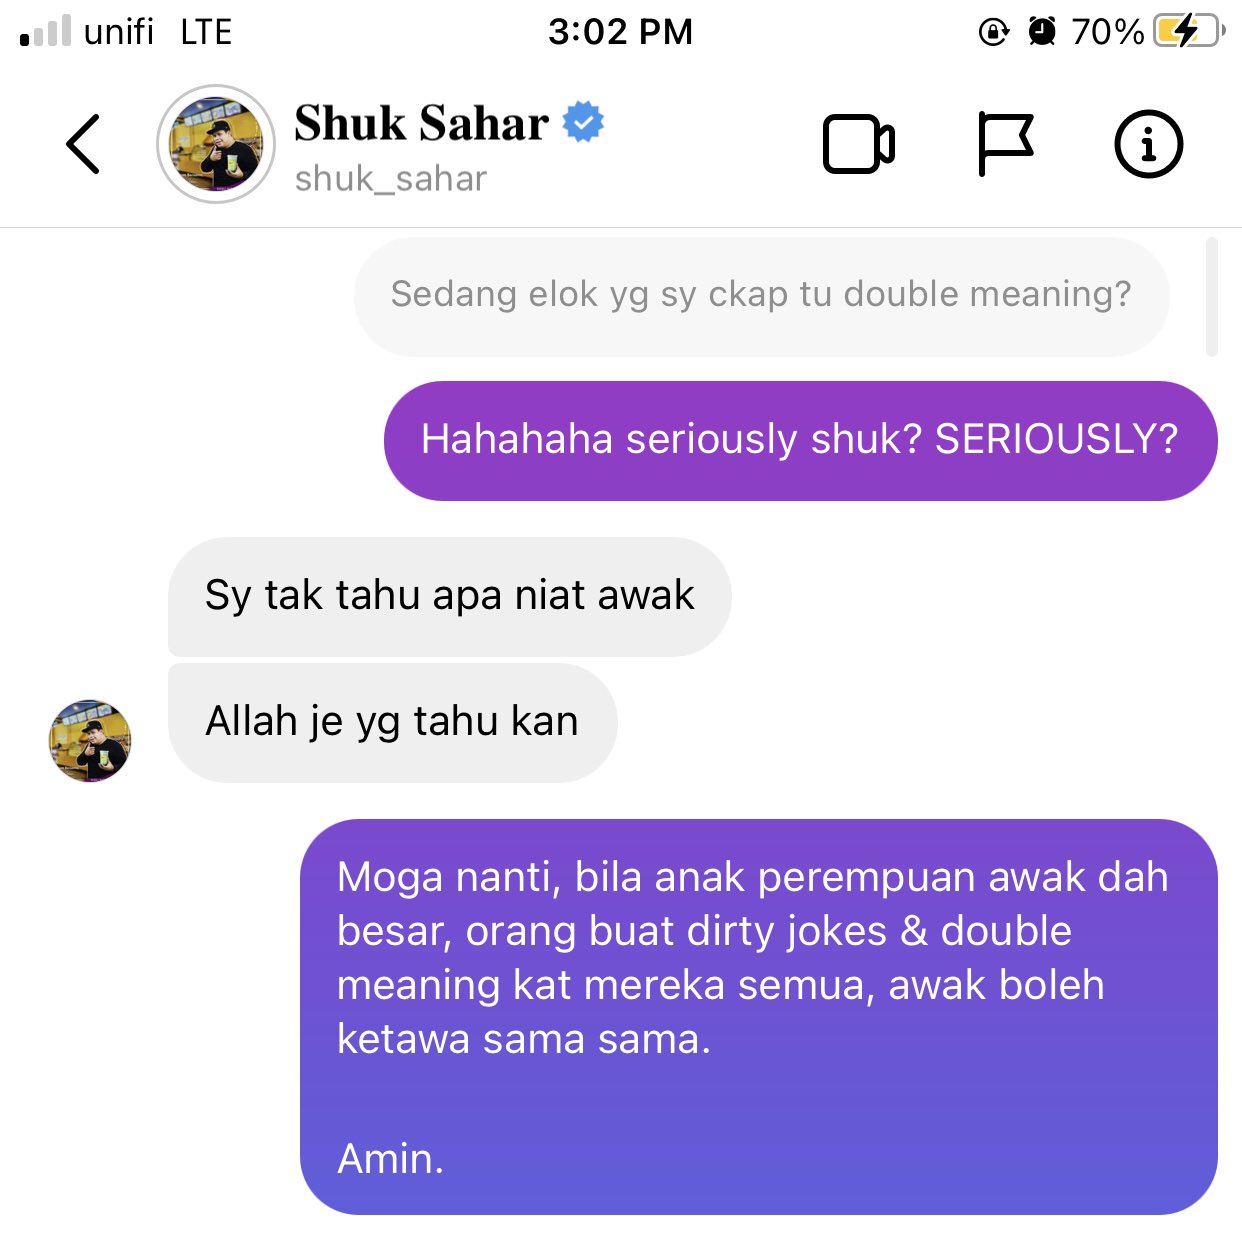The height and width of the screenshot is (1239, 1242).
Task: Tap the cellular signal bars
Action: (x=45, y=31)
